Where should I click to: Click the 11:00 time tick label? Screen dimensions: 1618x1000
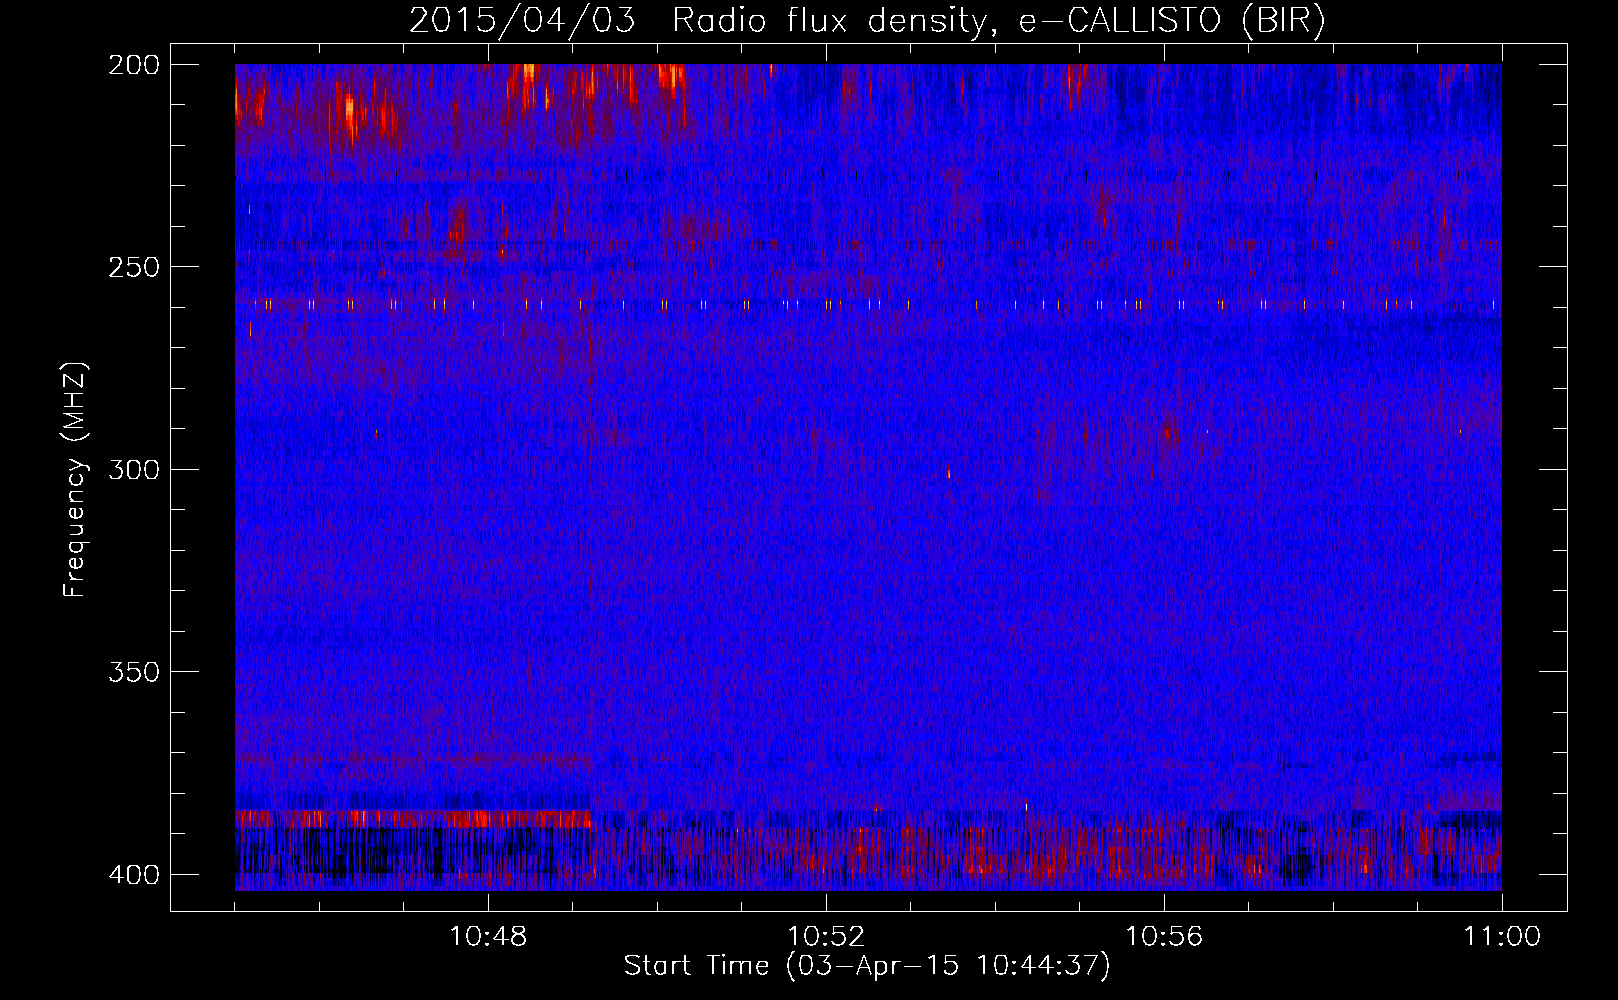(1502, 937)
